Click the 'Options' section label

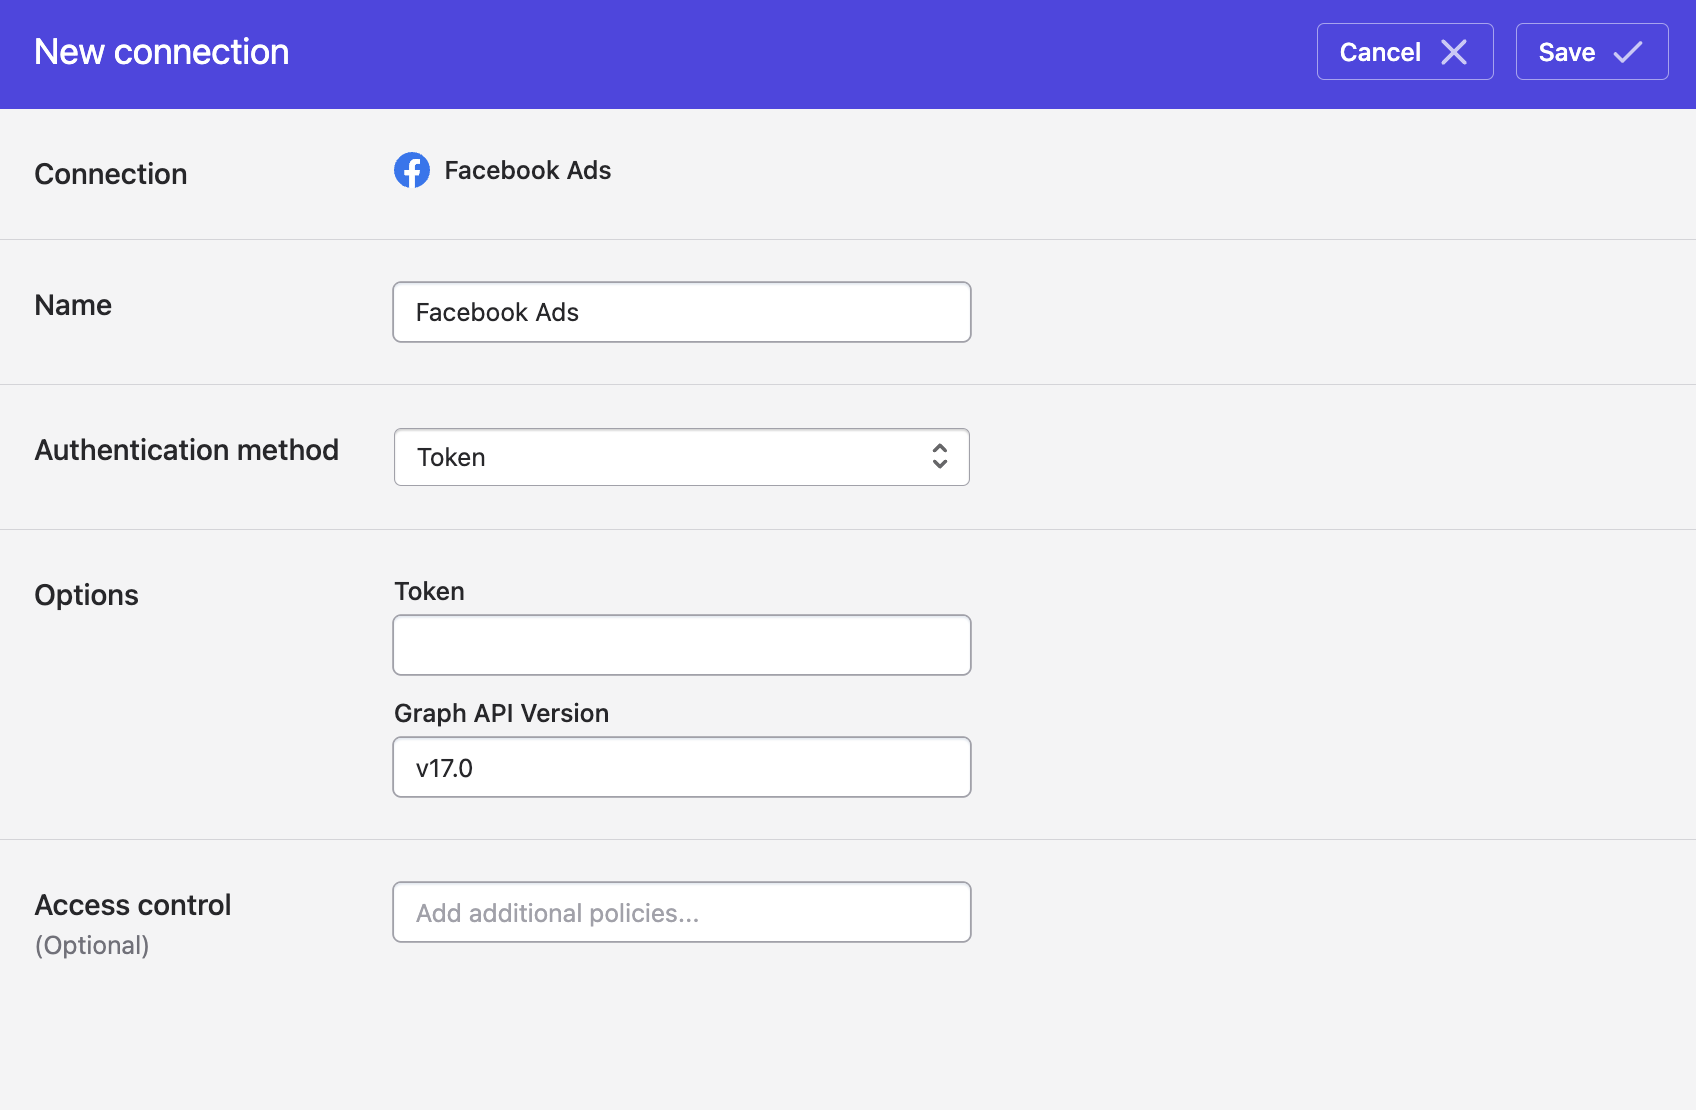click(x=87, y=595)
